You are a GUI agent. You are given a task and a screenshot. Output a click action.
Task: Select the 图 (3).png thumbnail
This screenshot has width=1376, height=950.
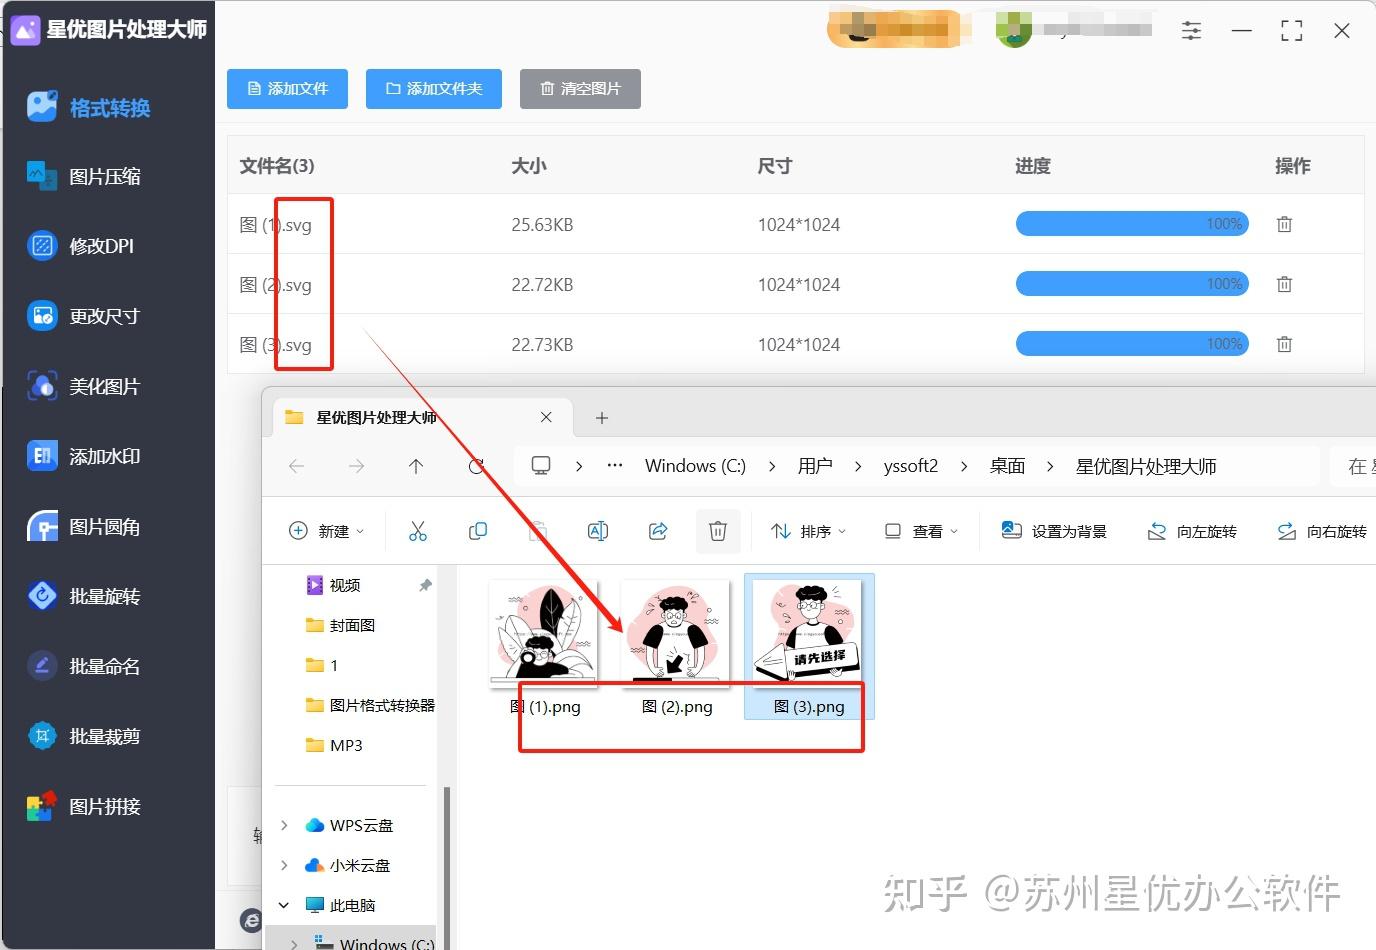point(809,633)
